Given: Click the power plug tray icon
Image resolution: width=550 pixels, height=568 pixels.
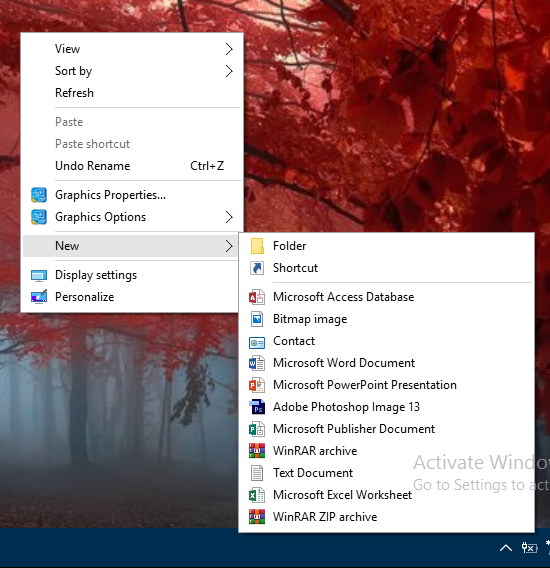Looking at the screenshot, I should pos(529,548).
